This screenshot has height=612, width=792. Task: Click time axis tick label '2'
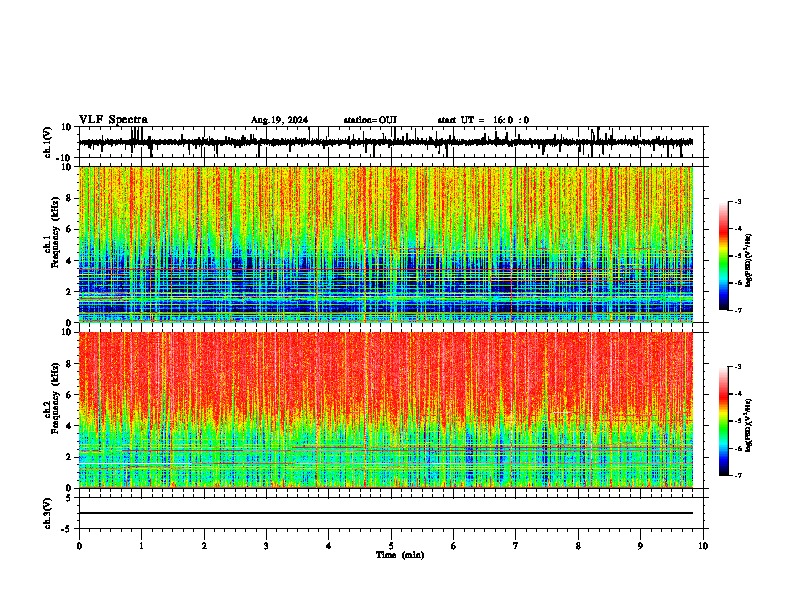204,546
